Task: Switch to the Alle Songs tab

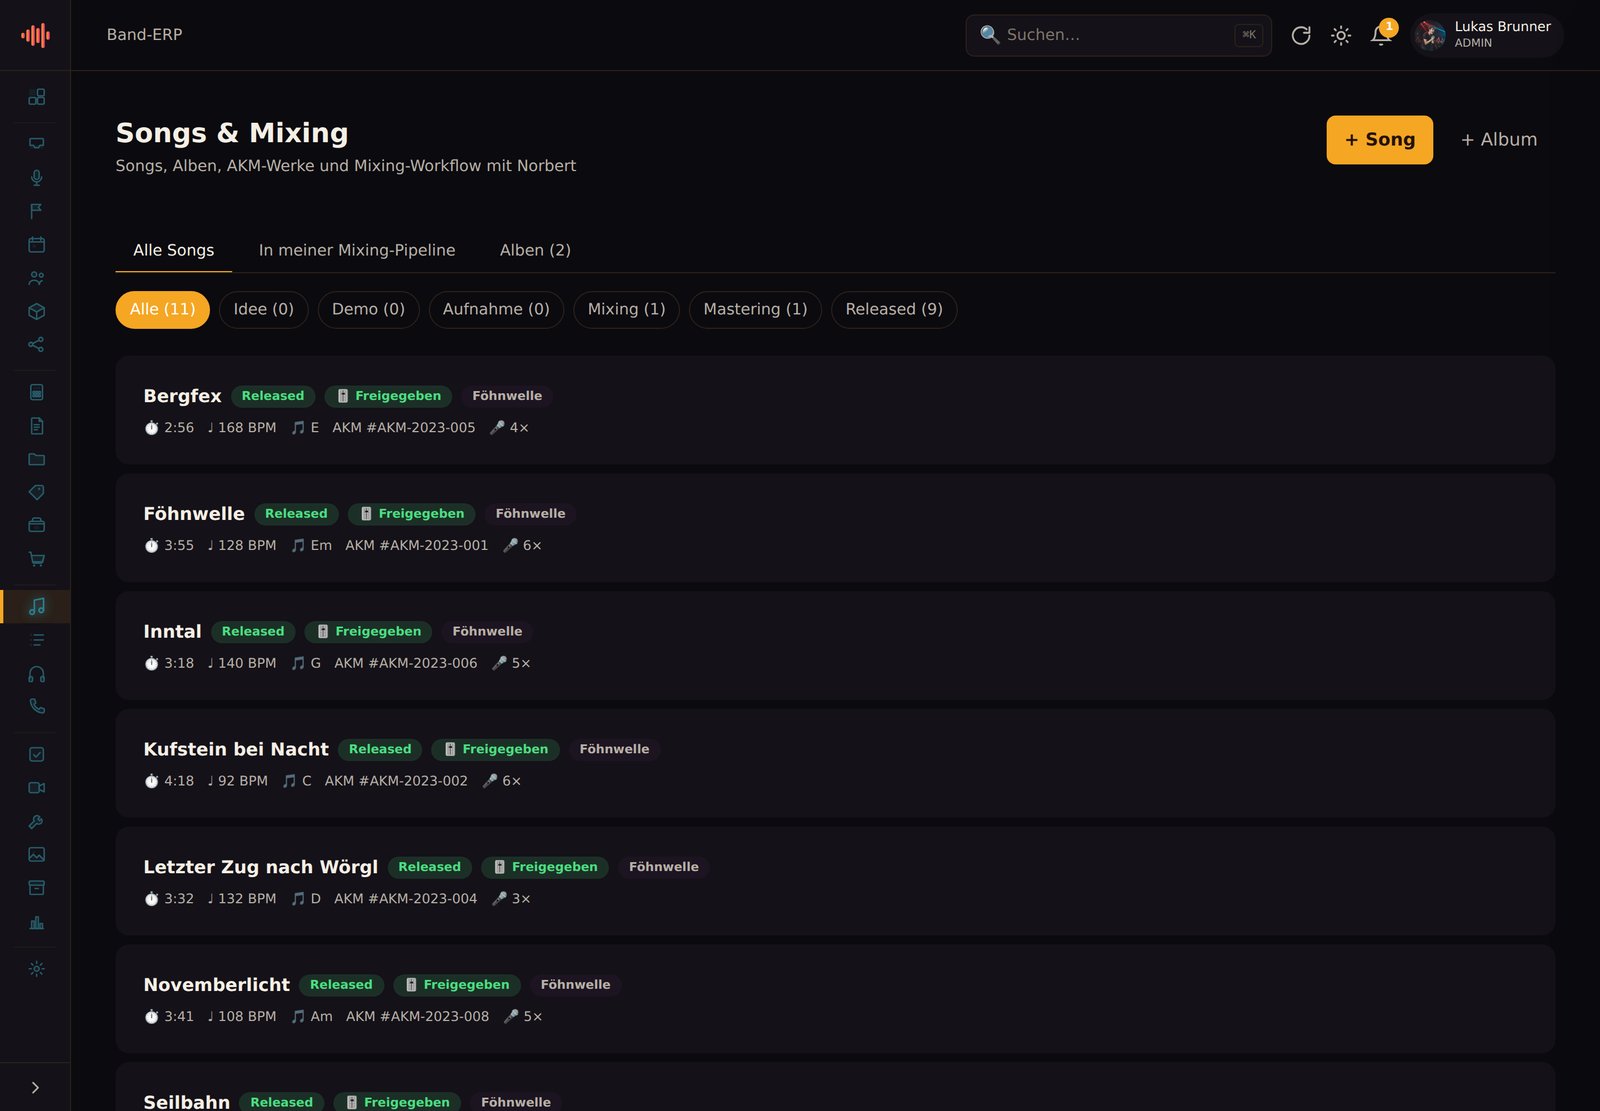Action: pos(173,250)
